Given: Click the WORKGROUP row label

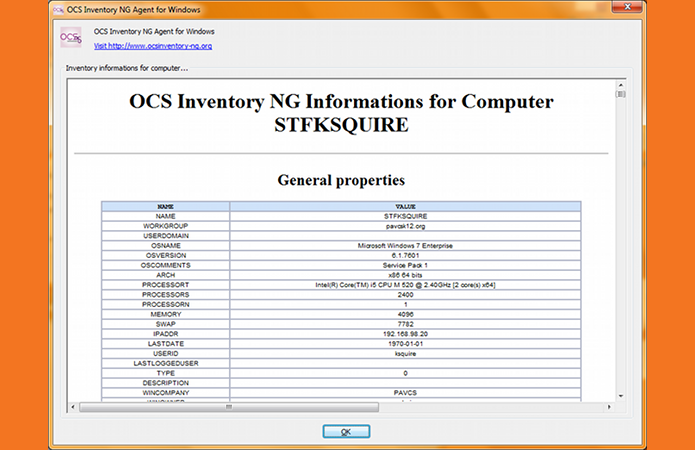Looking at the screenshot, I should click(x=165, y=226).
